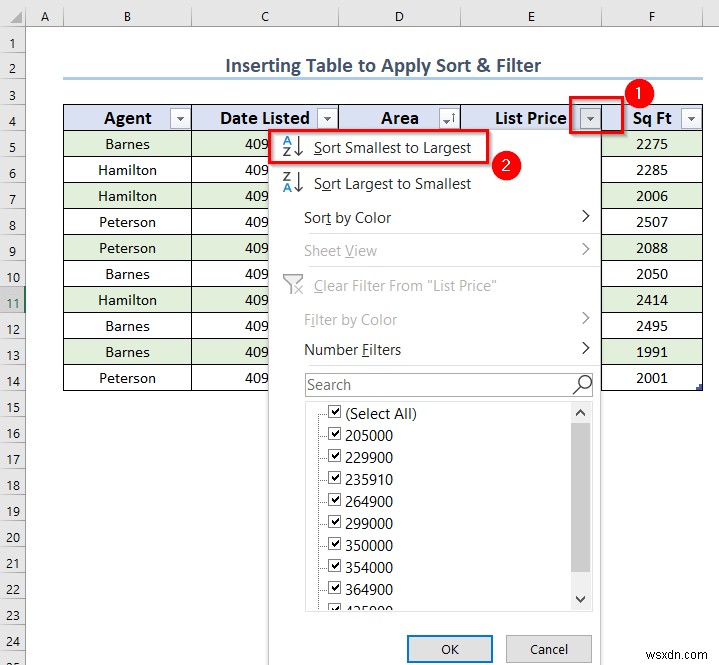Click cell with Sq Ft value 1991

[652, 352]
